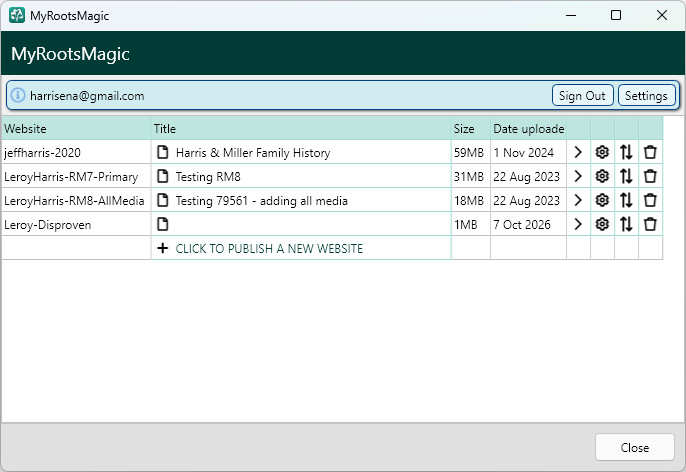Screen dimensions: 686x472
Task: Open settings gear for jeffharris-2020 website
Action: click(602, 152)
